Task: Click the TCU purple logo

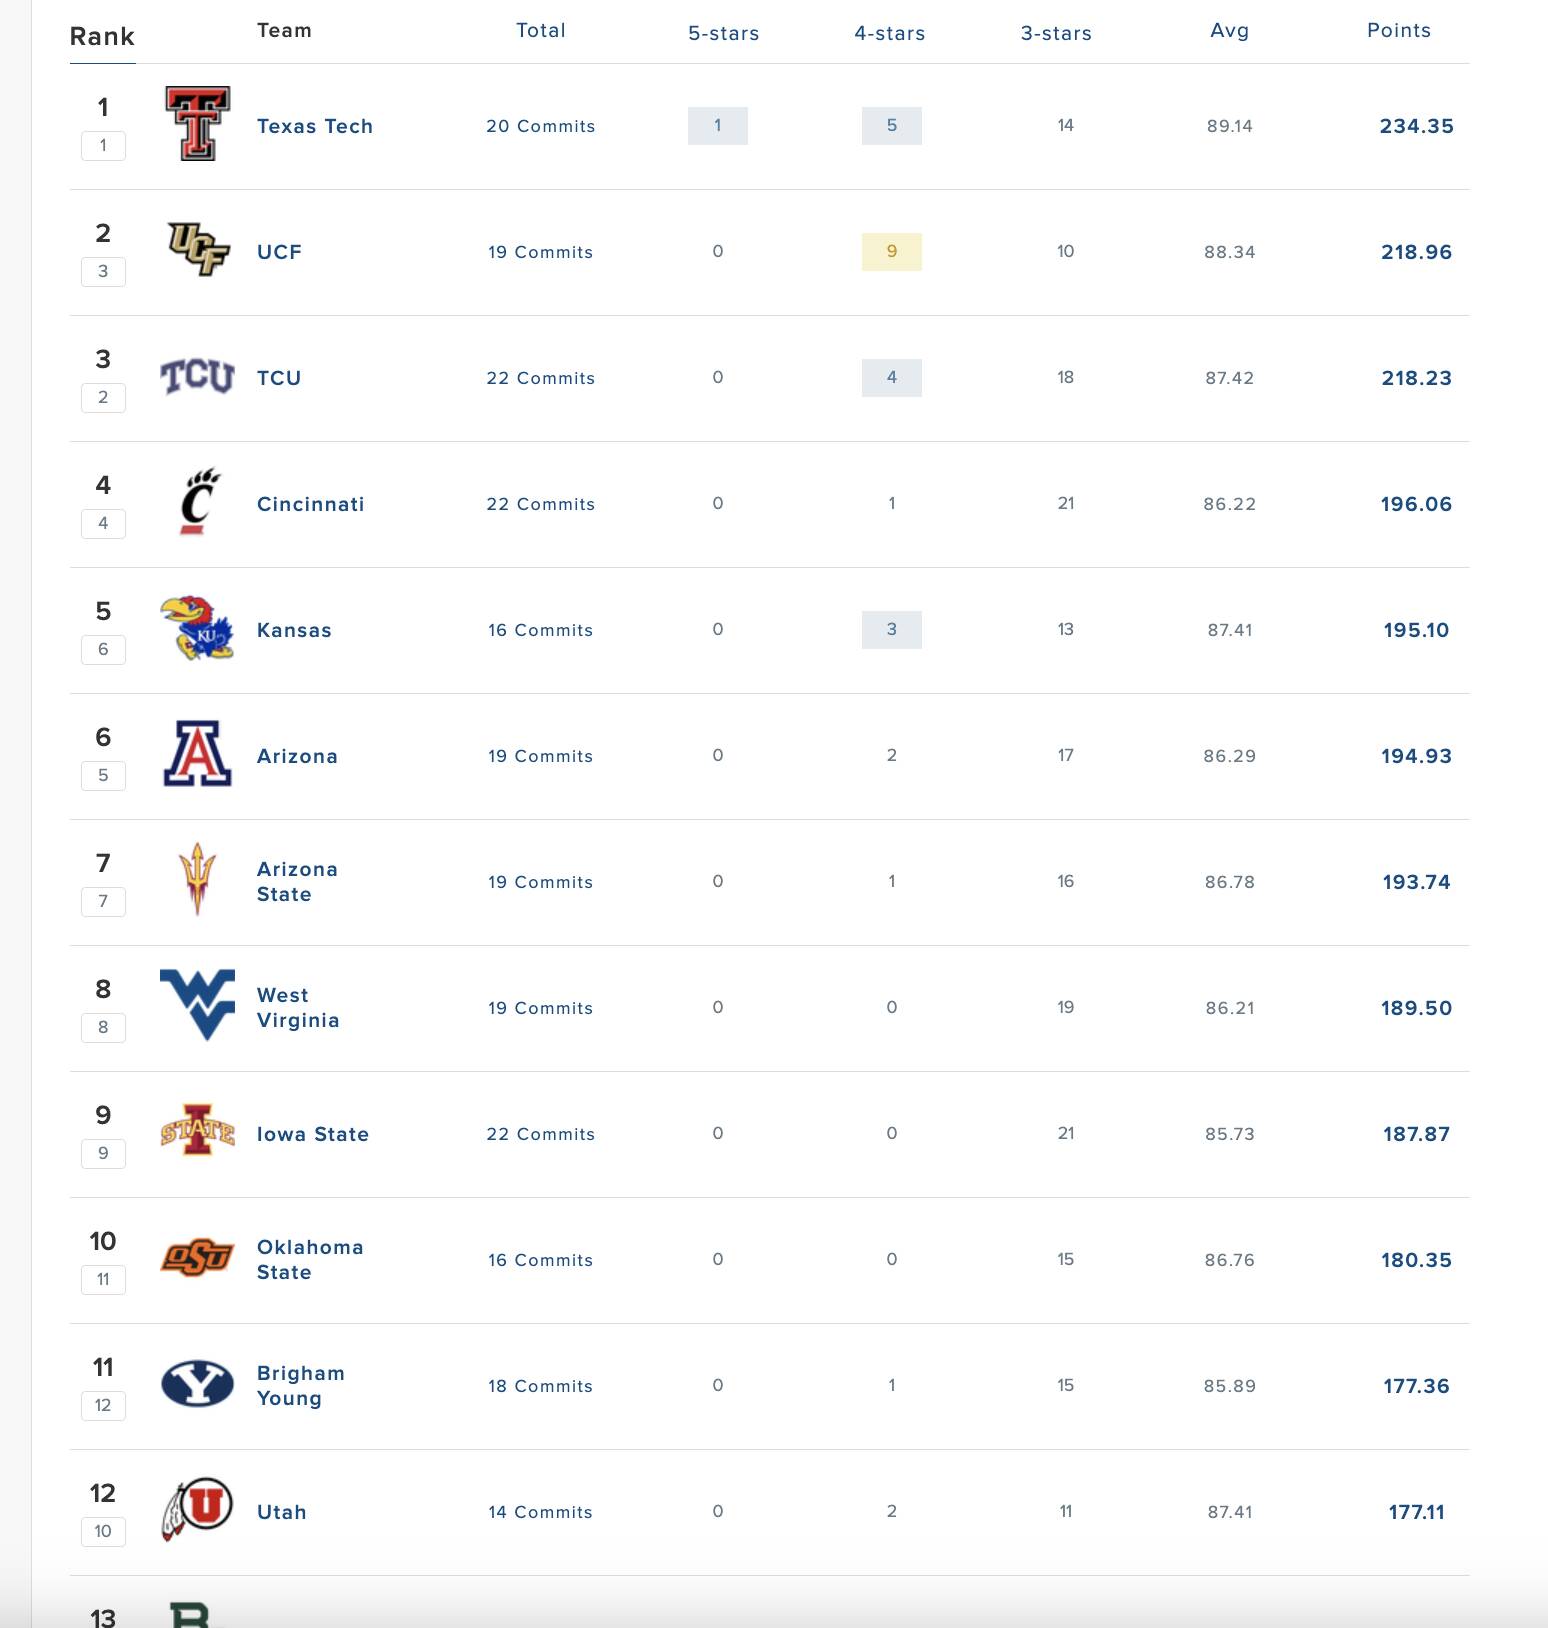Action: click(x=197, y=377)
